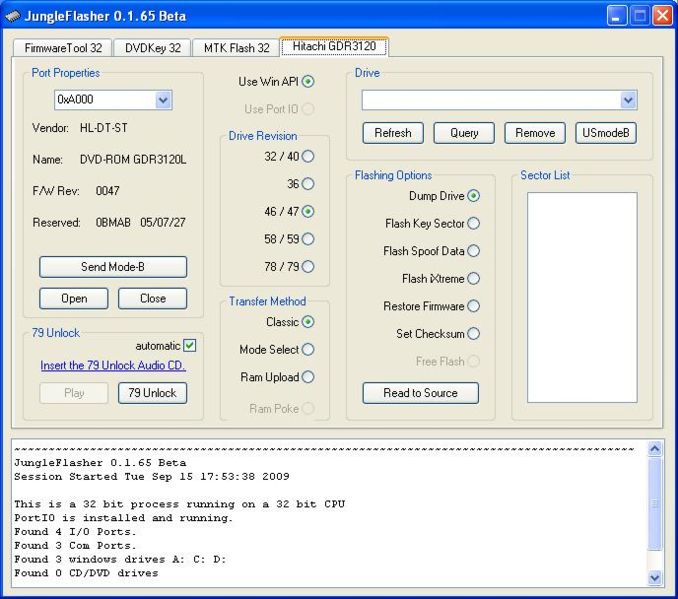Screen dimensions: 678x599
Task: Click inside the Sector List box
Action: pyautogui.click(x=582, y=298)
